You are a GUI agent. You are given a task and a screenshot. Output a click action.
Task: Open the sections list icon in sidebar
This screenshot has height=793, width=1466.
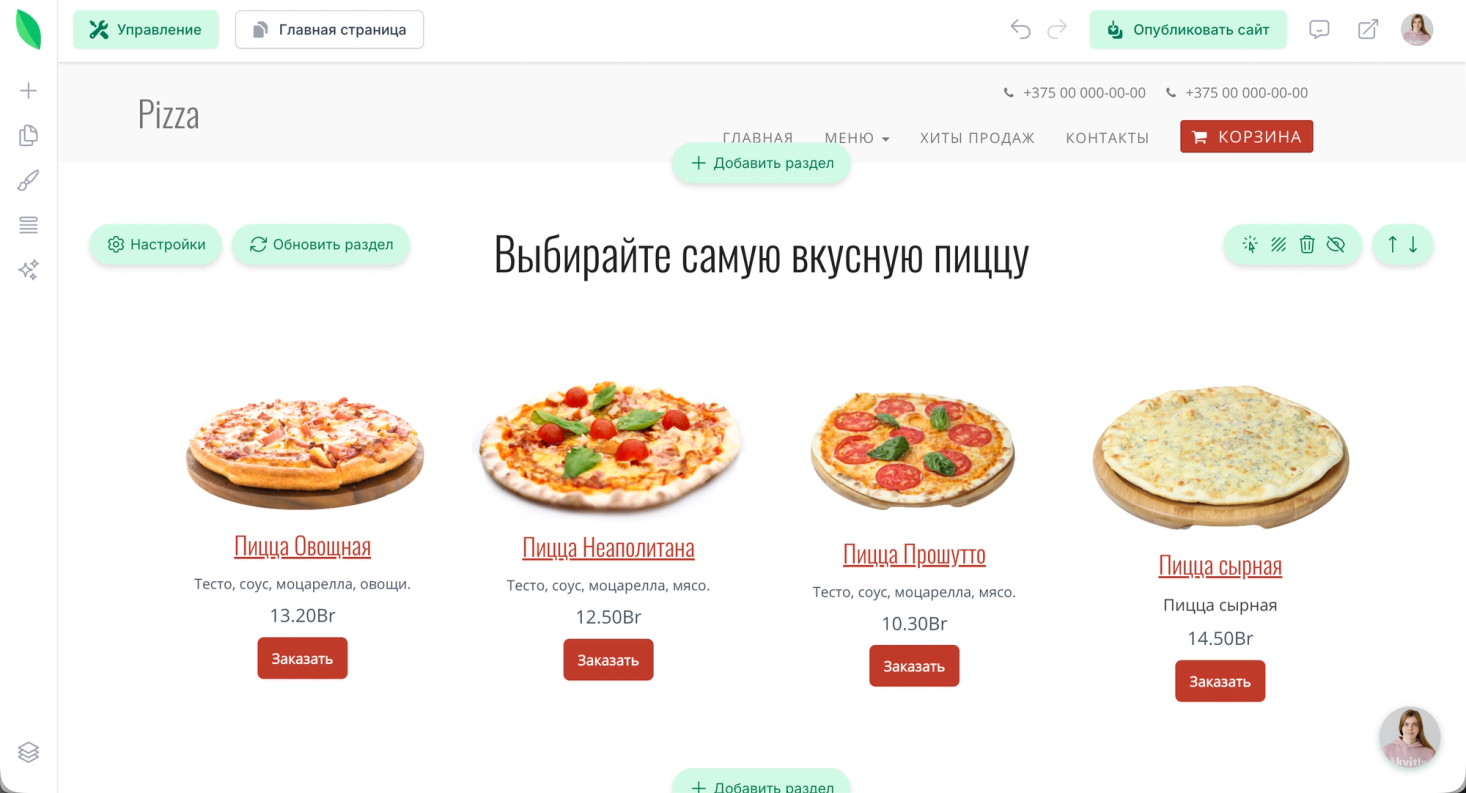point(28,225)
